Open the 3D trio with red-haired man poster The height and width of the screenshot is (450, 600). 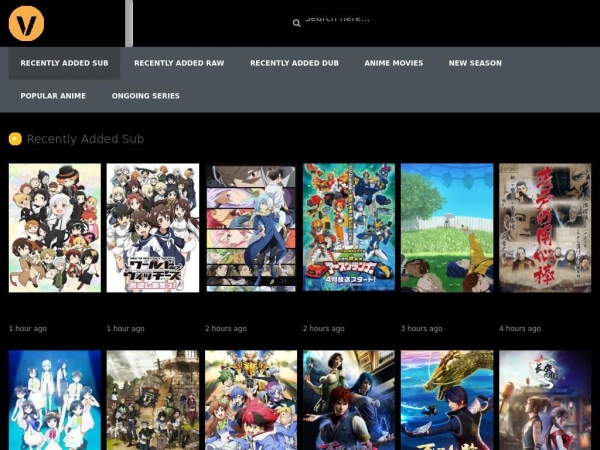coord(349,400)
